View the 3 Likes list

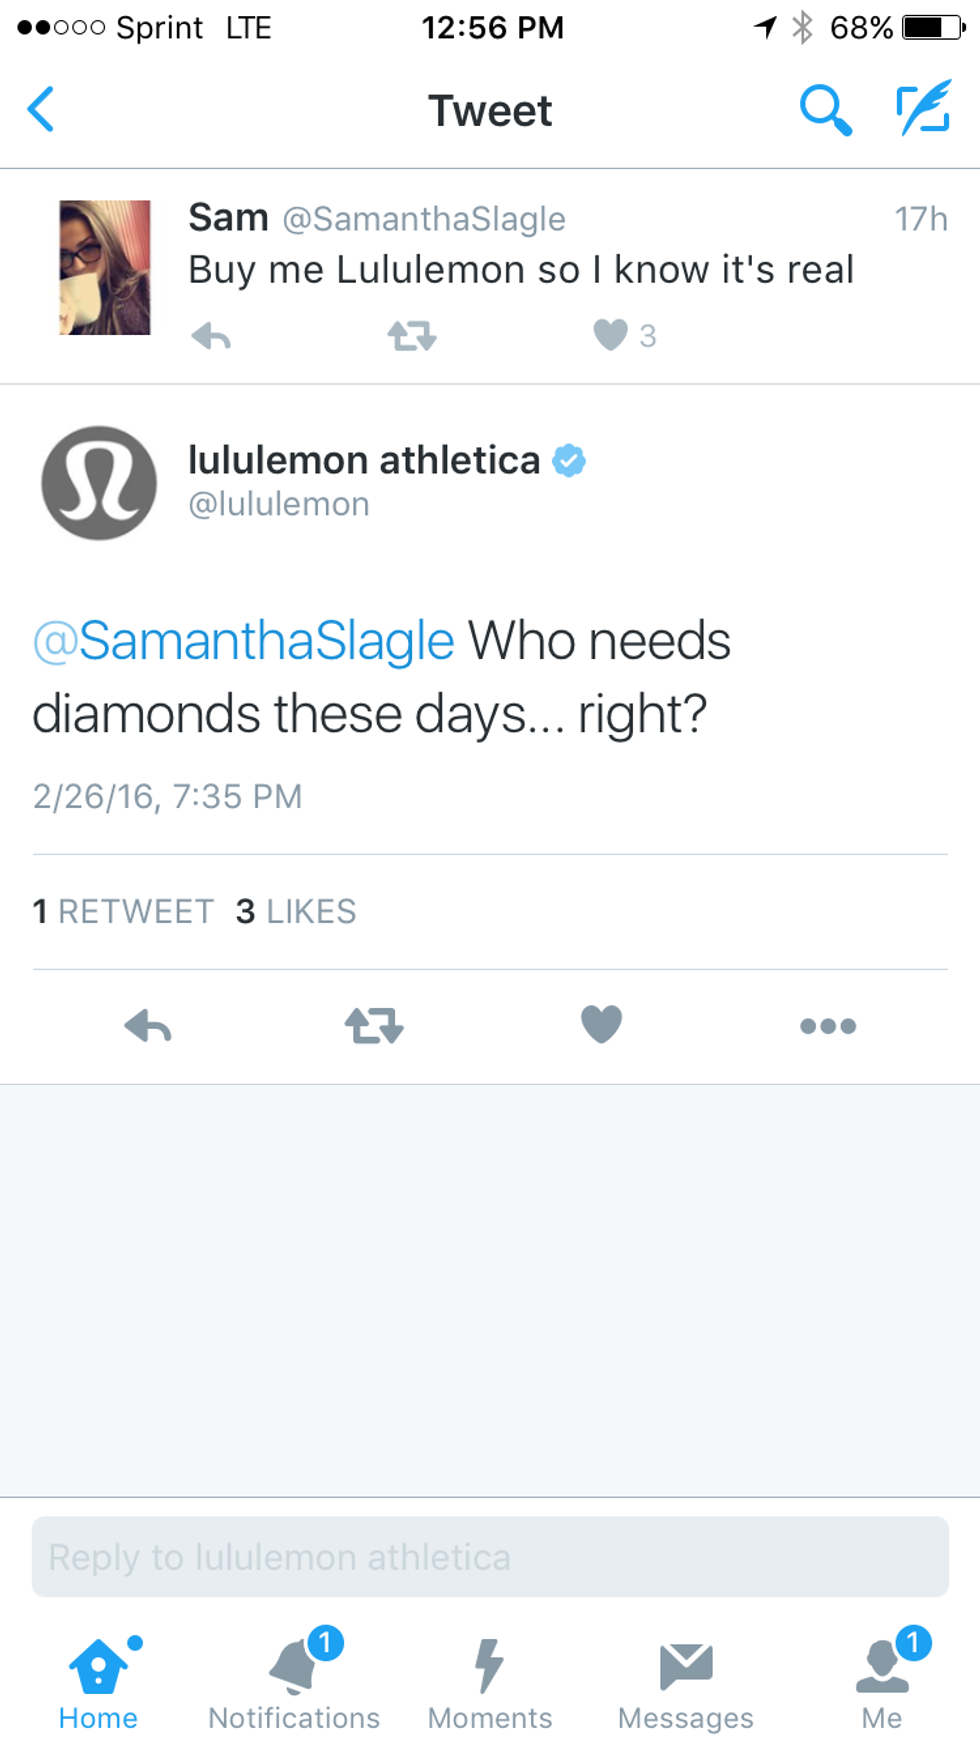point(296,912)
